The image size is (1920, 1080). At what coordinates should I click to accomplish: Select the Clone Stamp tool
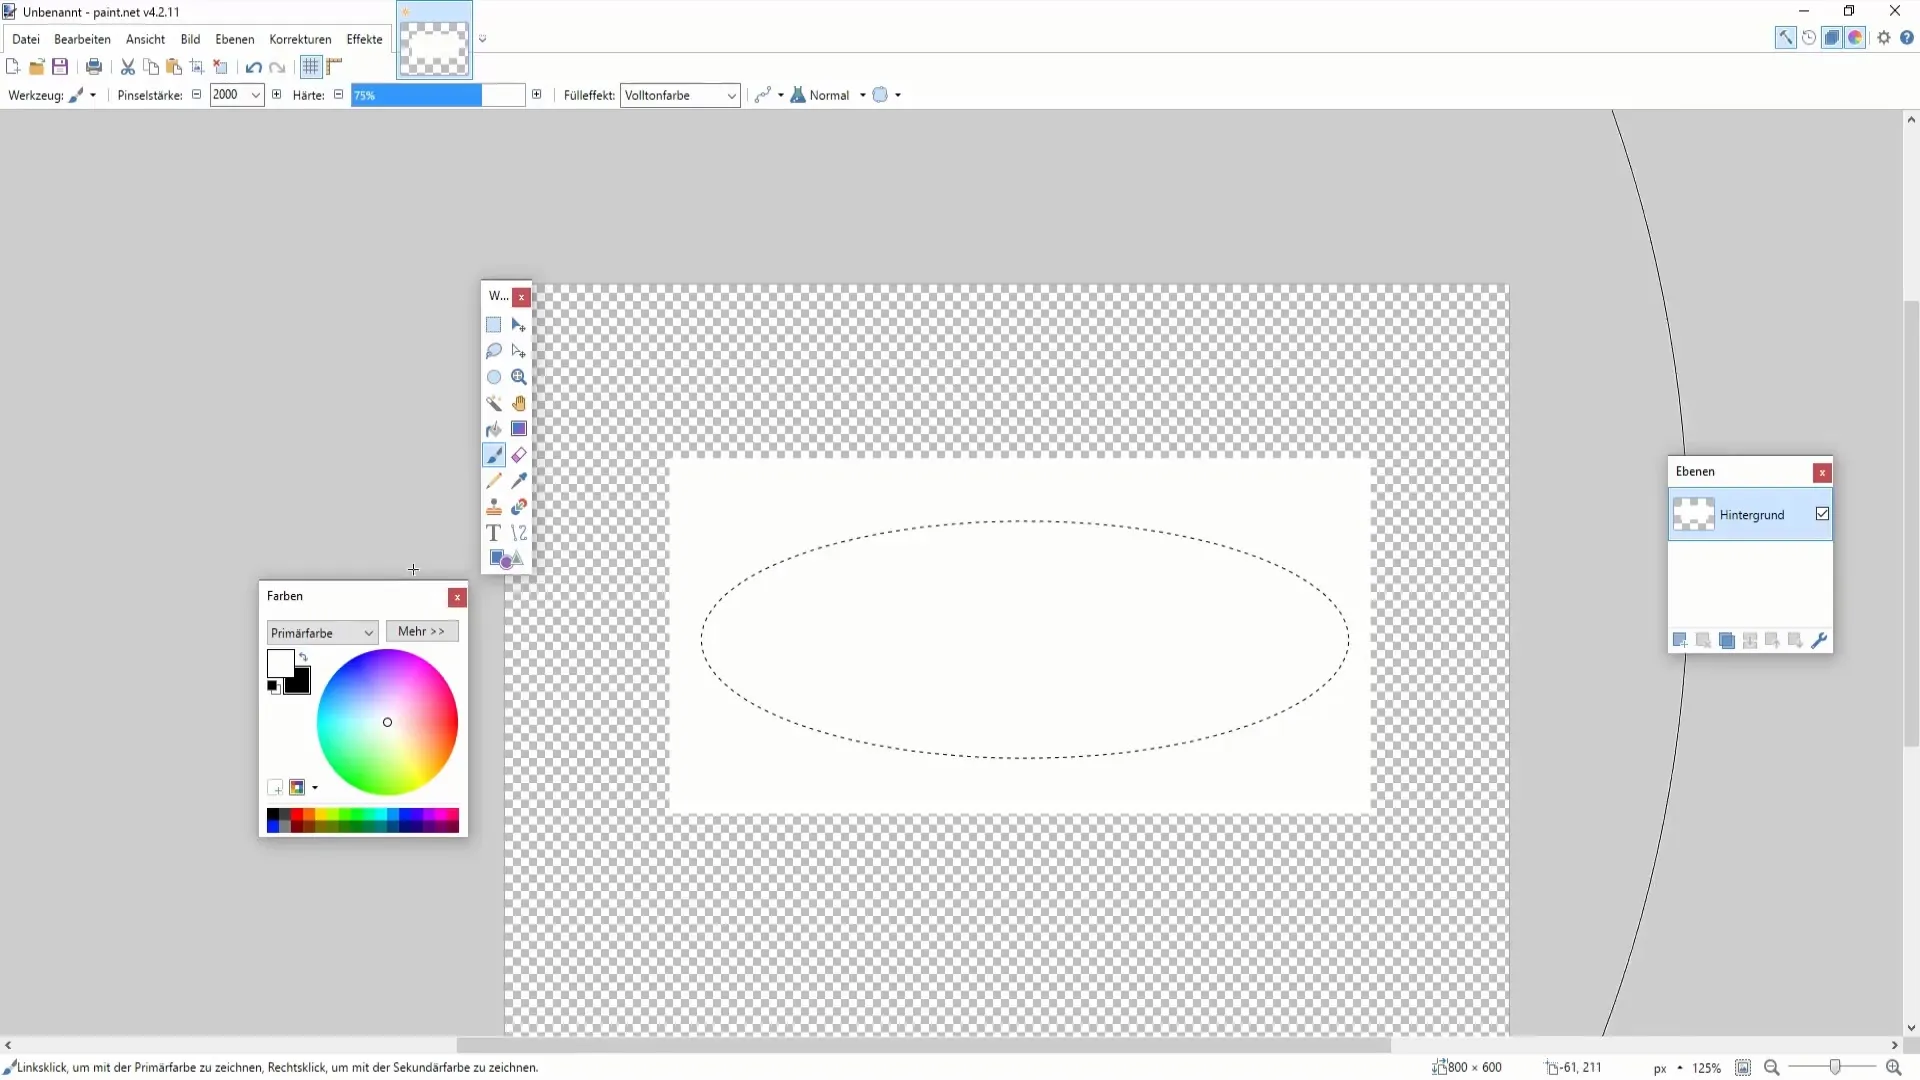pos(494,507)
